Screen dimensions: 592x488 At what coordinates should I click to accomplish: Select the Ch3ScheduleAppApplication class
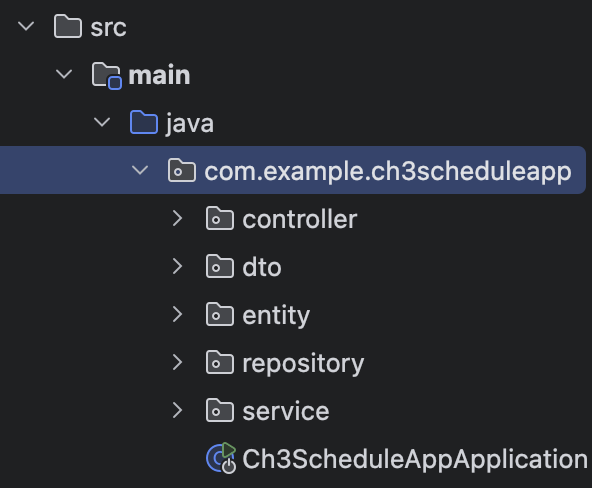[x=415, y=459]
